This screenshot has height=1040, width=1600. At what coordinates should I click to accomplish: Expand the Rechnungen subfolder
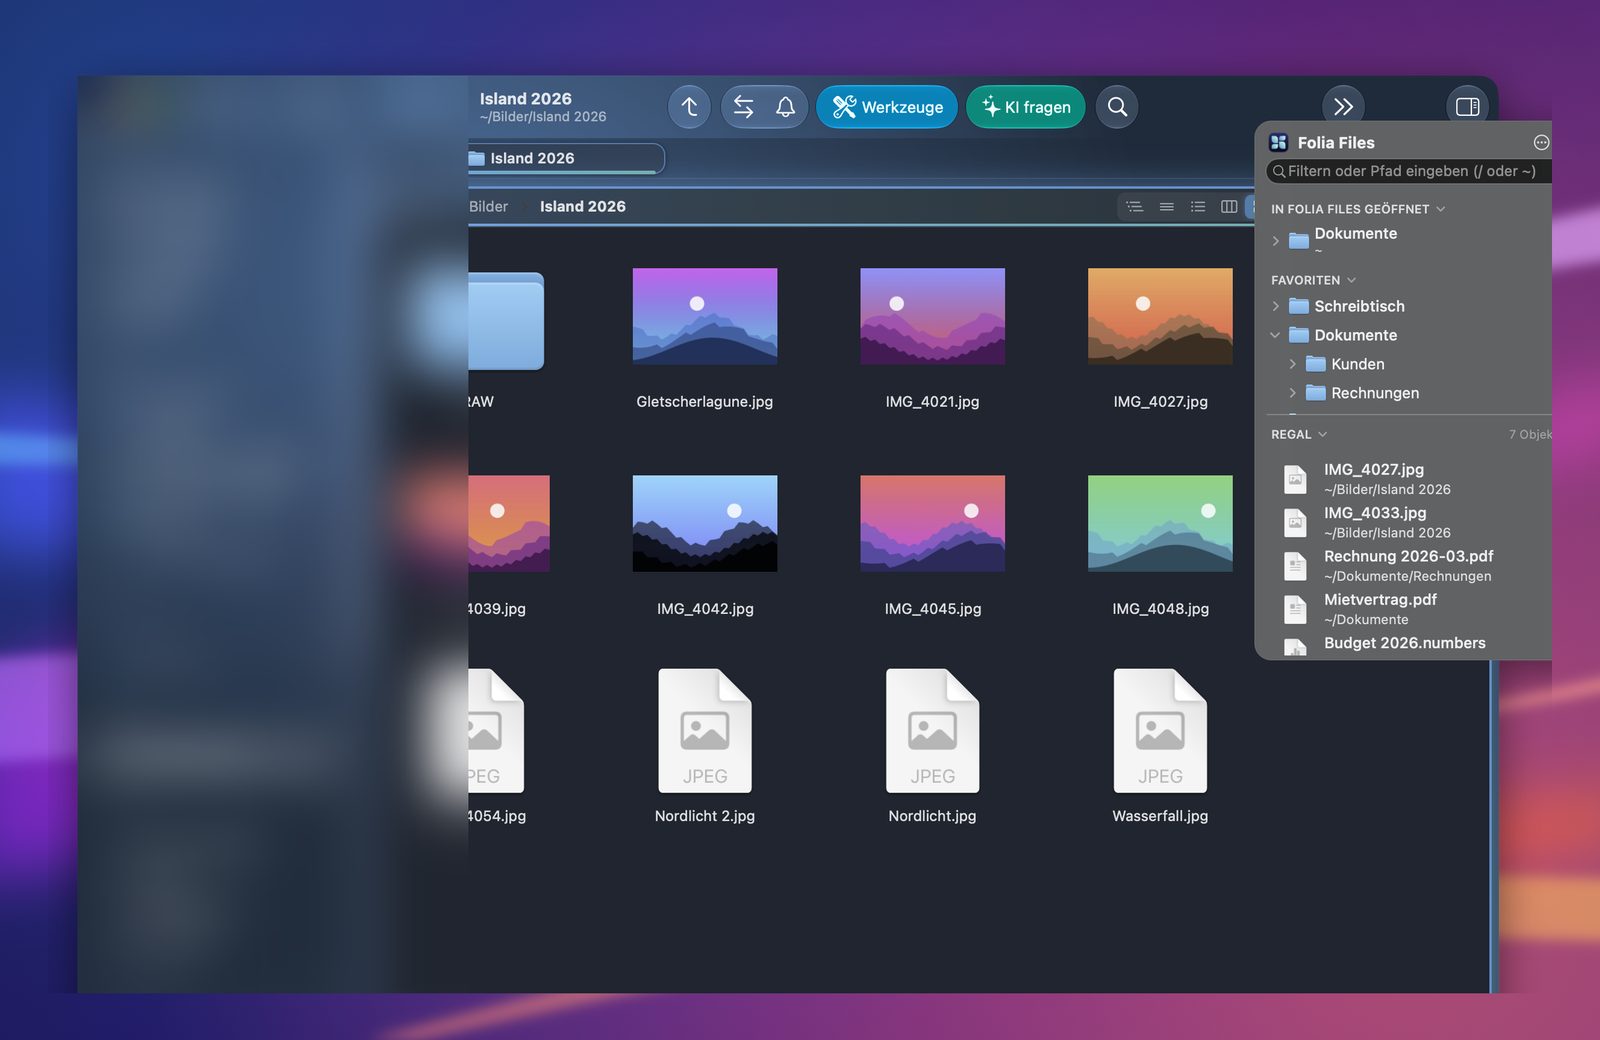[x=1293, y=393]
